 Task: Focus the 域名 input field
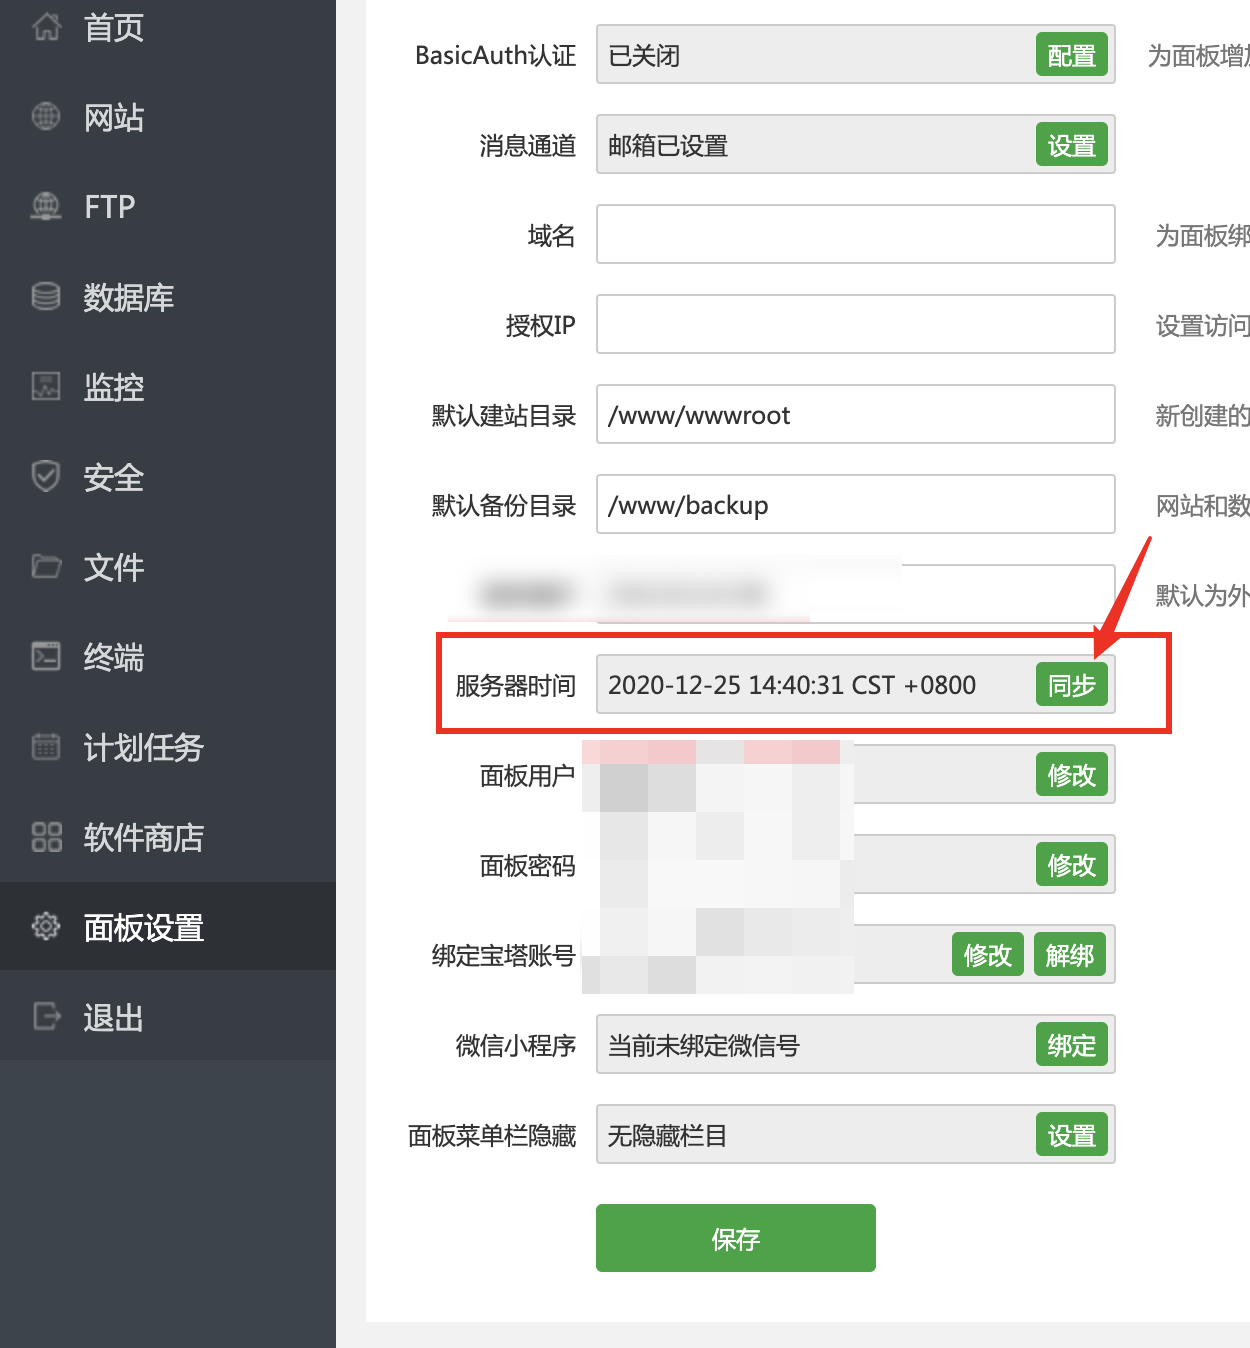click(x=856, y=234)
